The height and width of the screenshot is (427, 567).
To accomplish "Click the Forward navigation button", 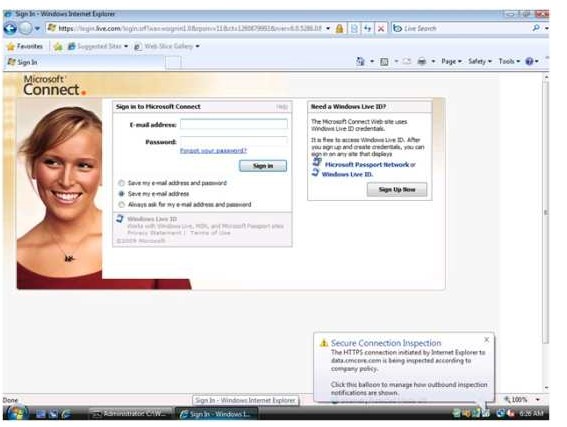I will 25,28.
